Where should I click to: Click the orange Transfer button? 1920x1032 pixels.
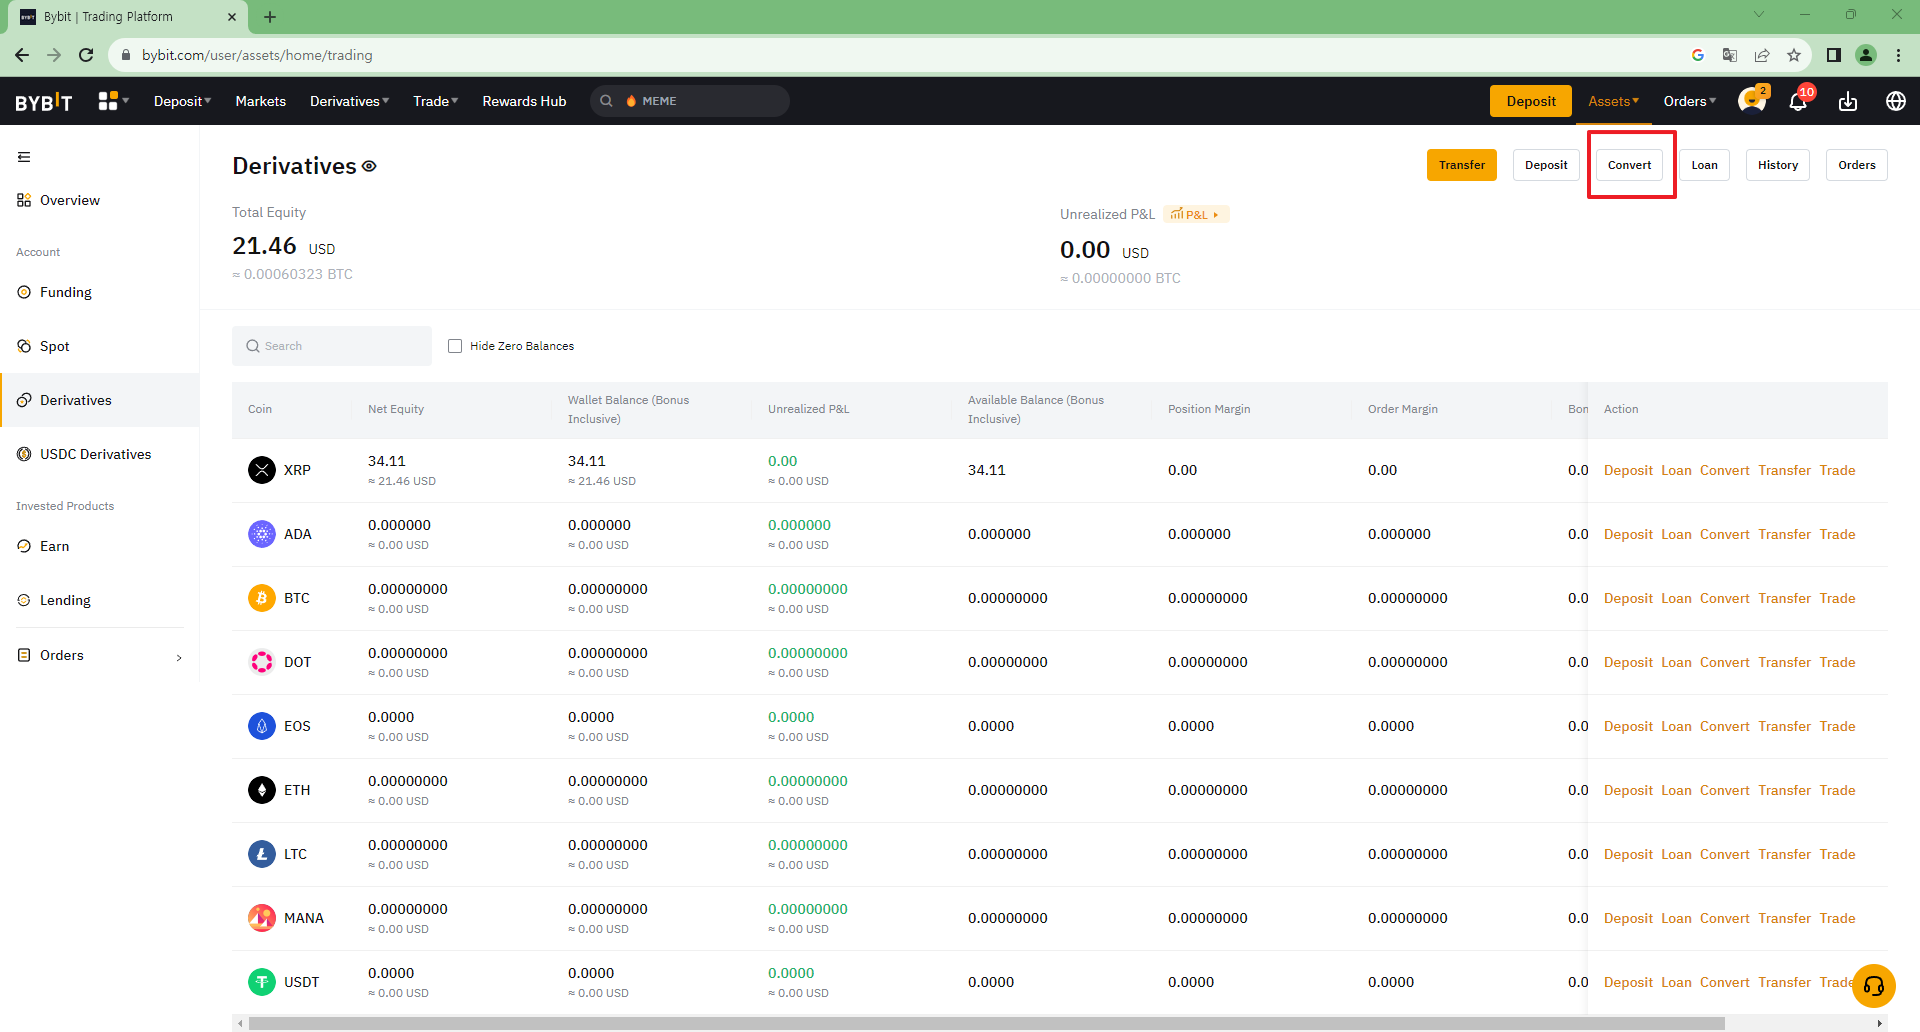1461,165
